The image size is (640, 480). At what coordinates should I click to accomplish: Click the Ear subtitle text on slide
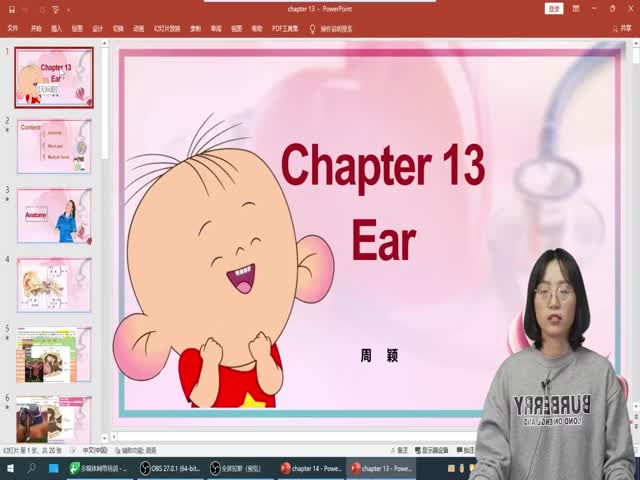(x=384, y=240)
